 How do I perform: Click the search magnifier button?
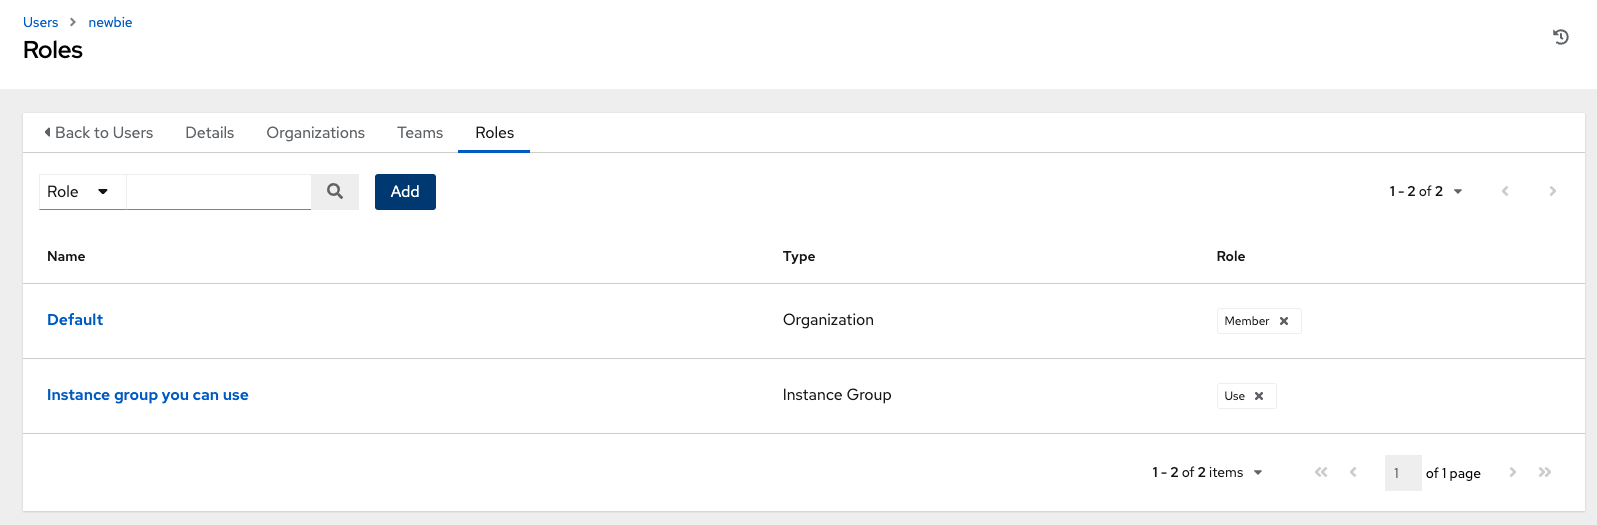335,191
